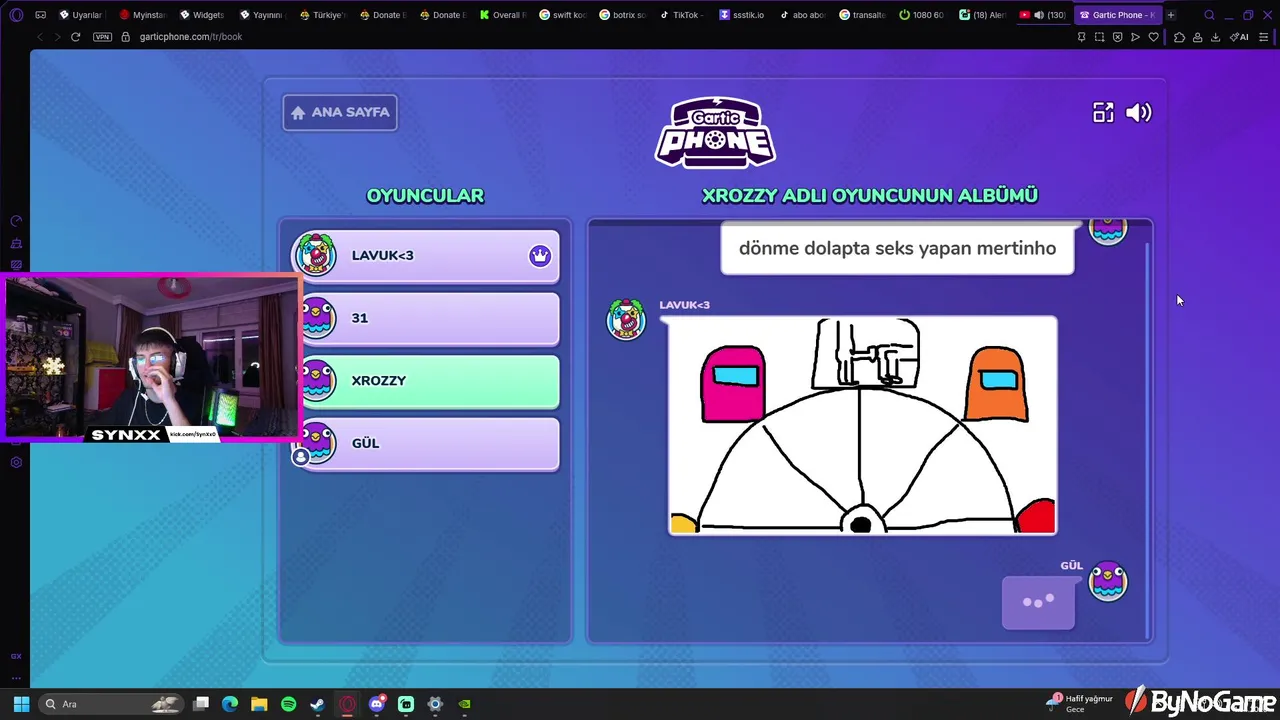The height and width of the screenshot is (720, 1280).
Task: Click the taskbar search box Ara
Action: (x=110, y=704)
